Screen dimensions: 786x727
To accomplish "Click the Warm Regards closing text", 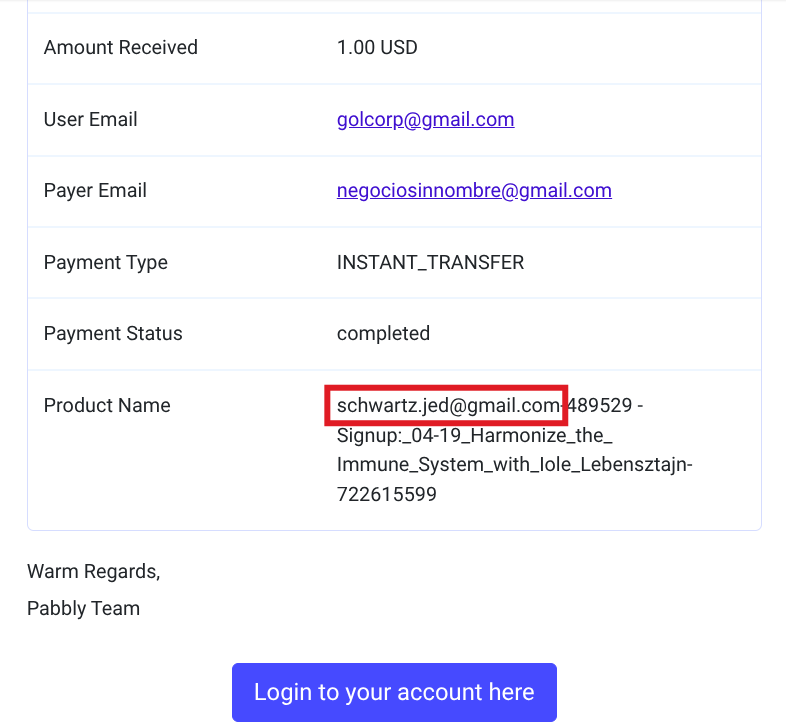I will (93, 572).
